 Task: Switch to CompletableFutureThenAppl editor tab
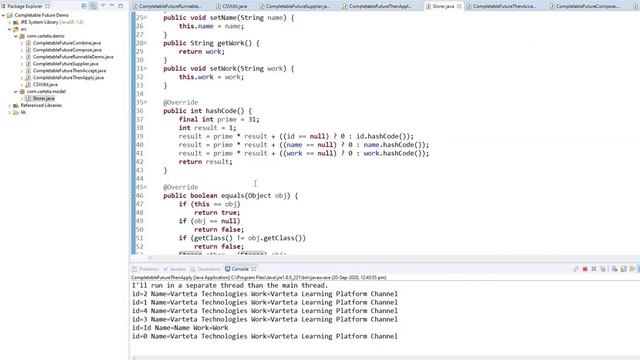pyautogui.click(x=378, y=6)
